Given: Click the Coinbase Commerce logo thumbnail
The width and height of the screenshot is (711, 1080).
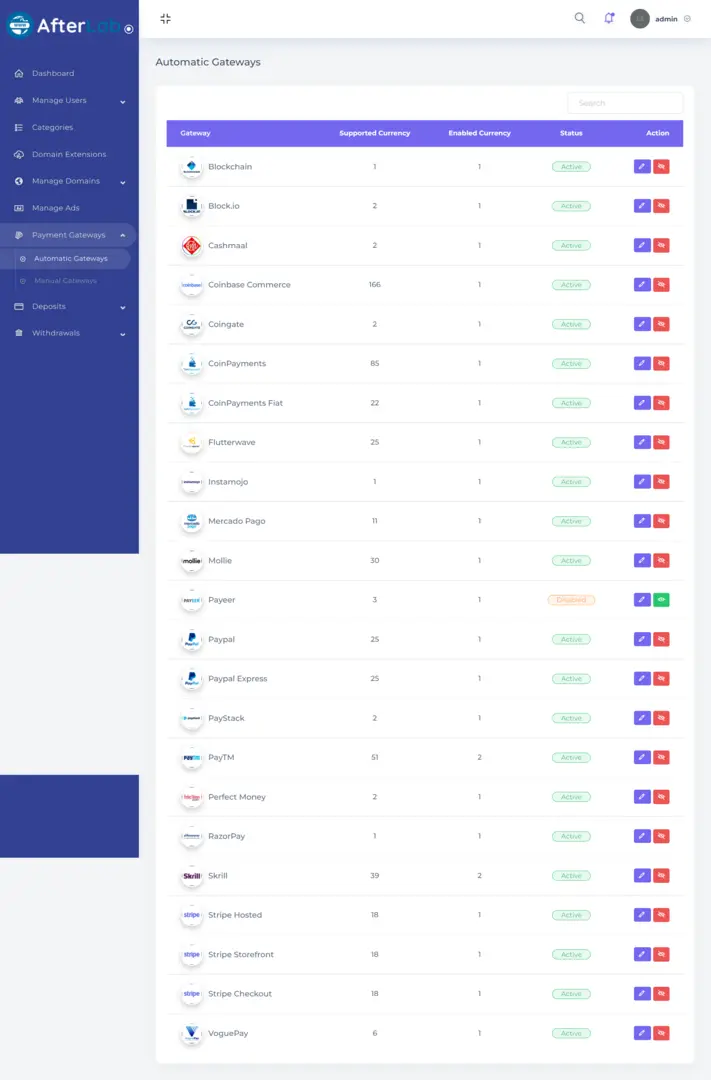Looking at the screenshot, I should click(x=192, y=284).
